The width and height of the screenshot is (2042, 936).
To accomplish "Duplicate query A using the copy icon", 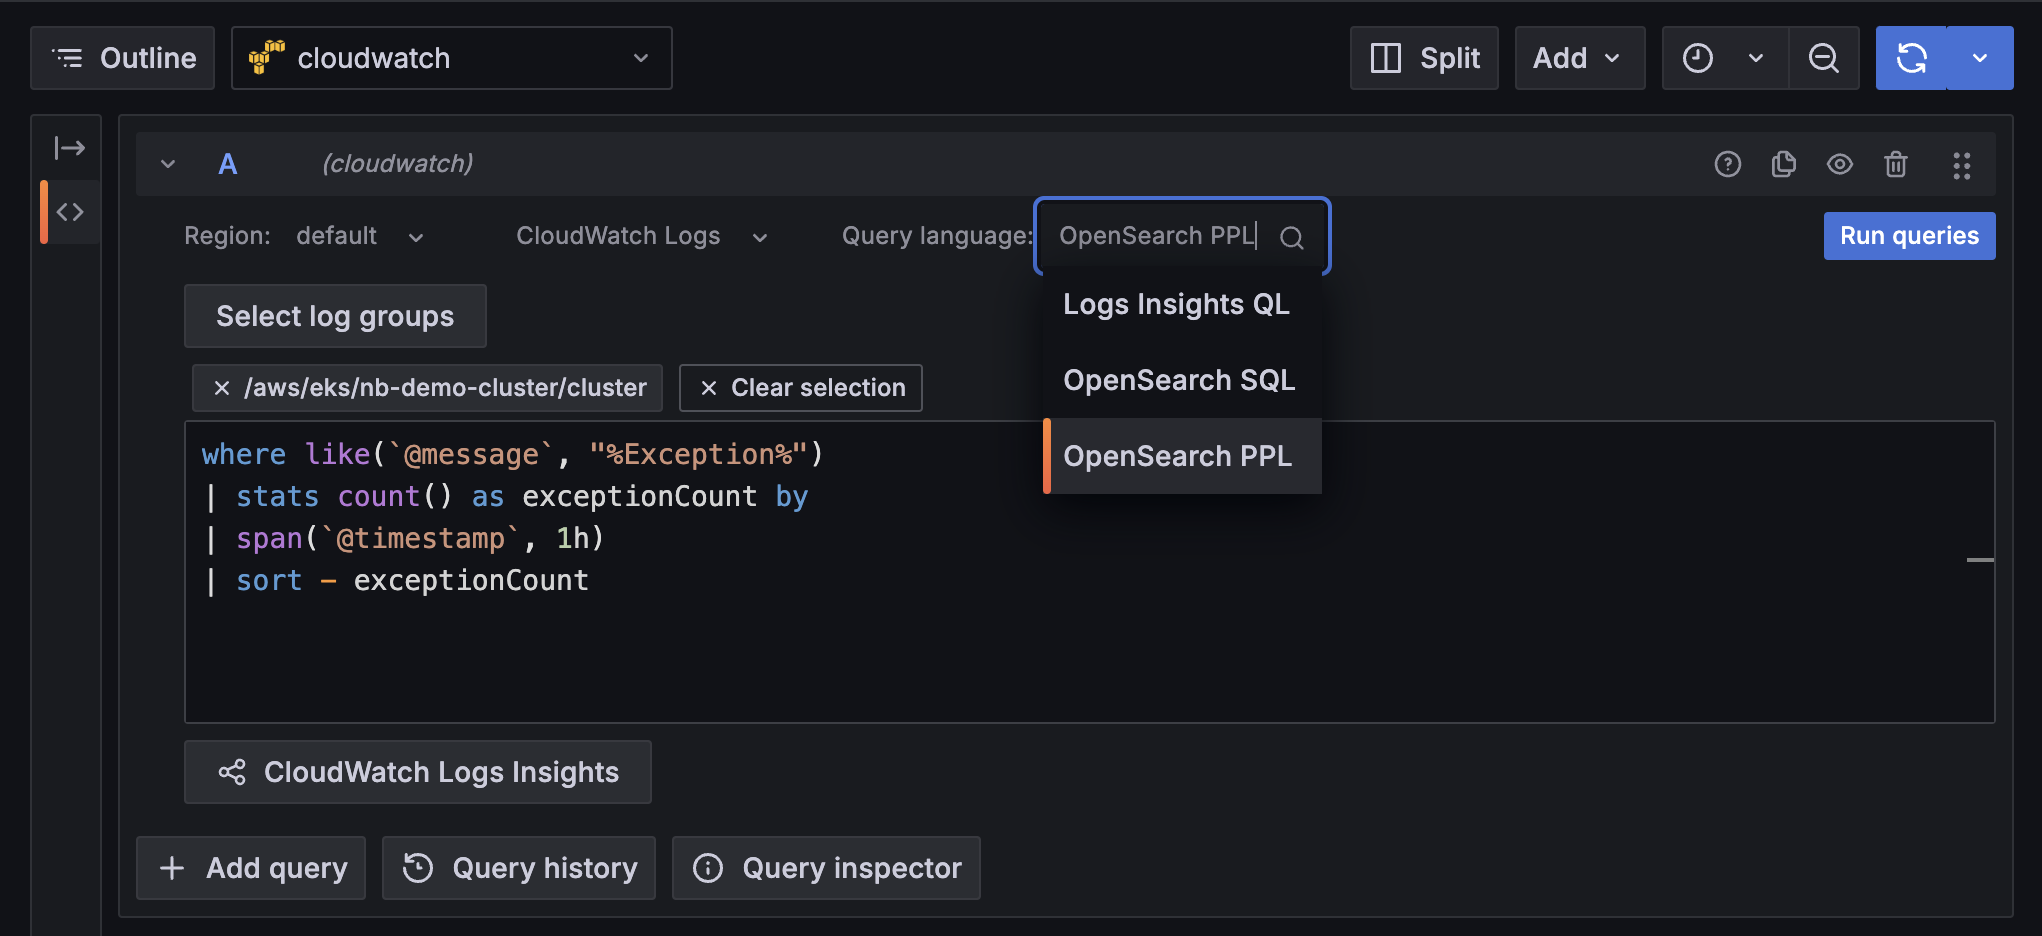I will [1784, 164].
